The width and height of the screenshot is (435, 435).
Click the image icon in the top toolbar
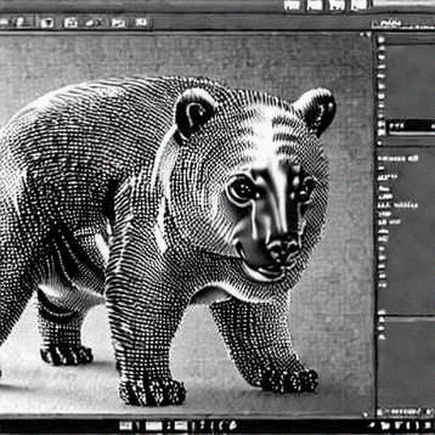pos(118,23)
